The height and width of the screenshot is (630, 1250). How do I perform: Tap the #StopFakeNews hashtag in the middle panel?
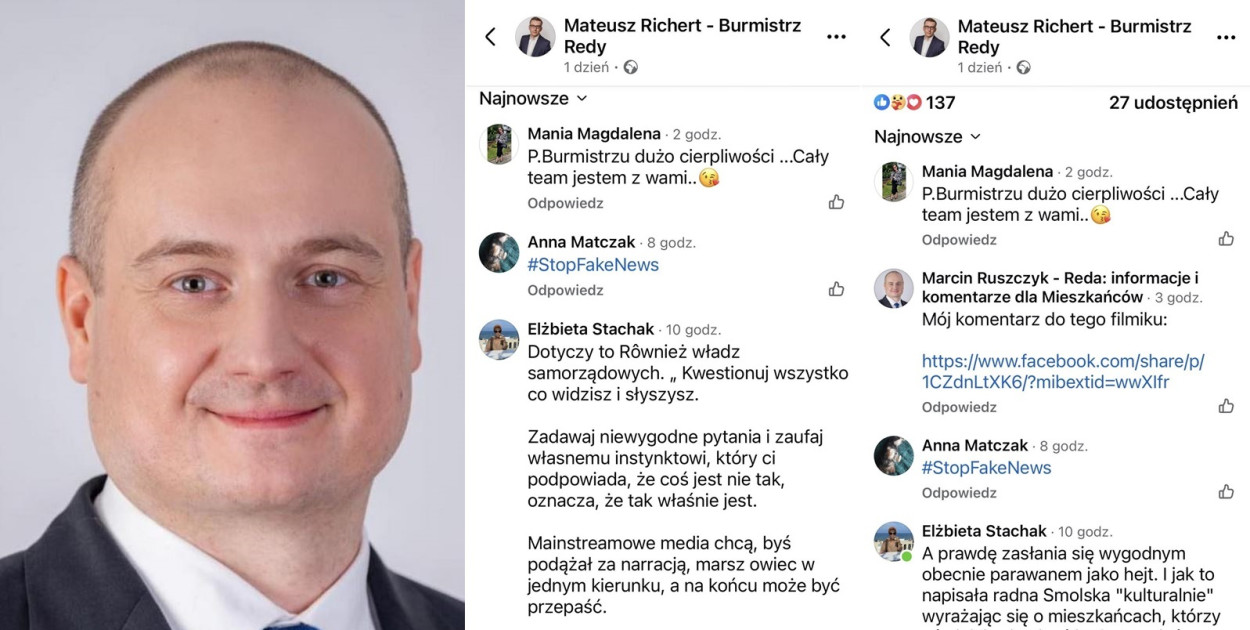coord(593,265)
